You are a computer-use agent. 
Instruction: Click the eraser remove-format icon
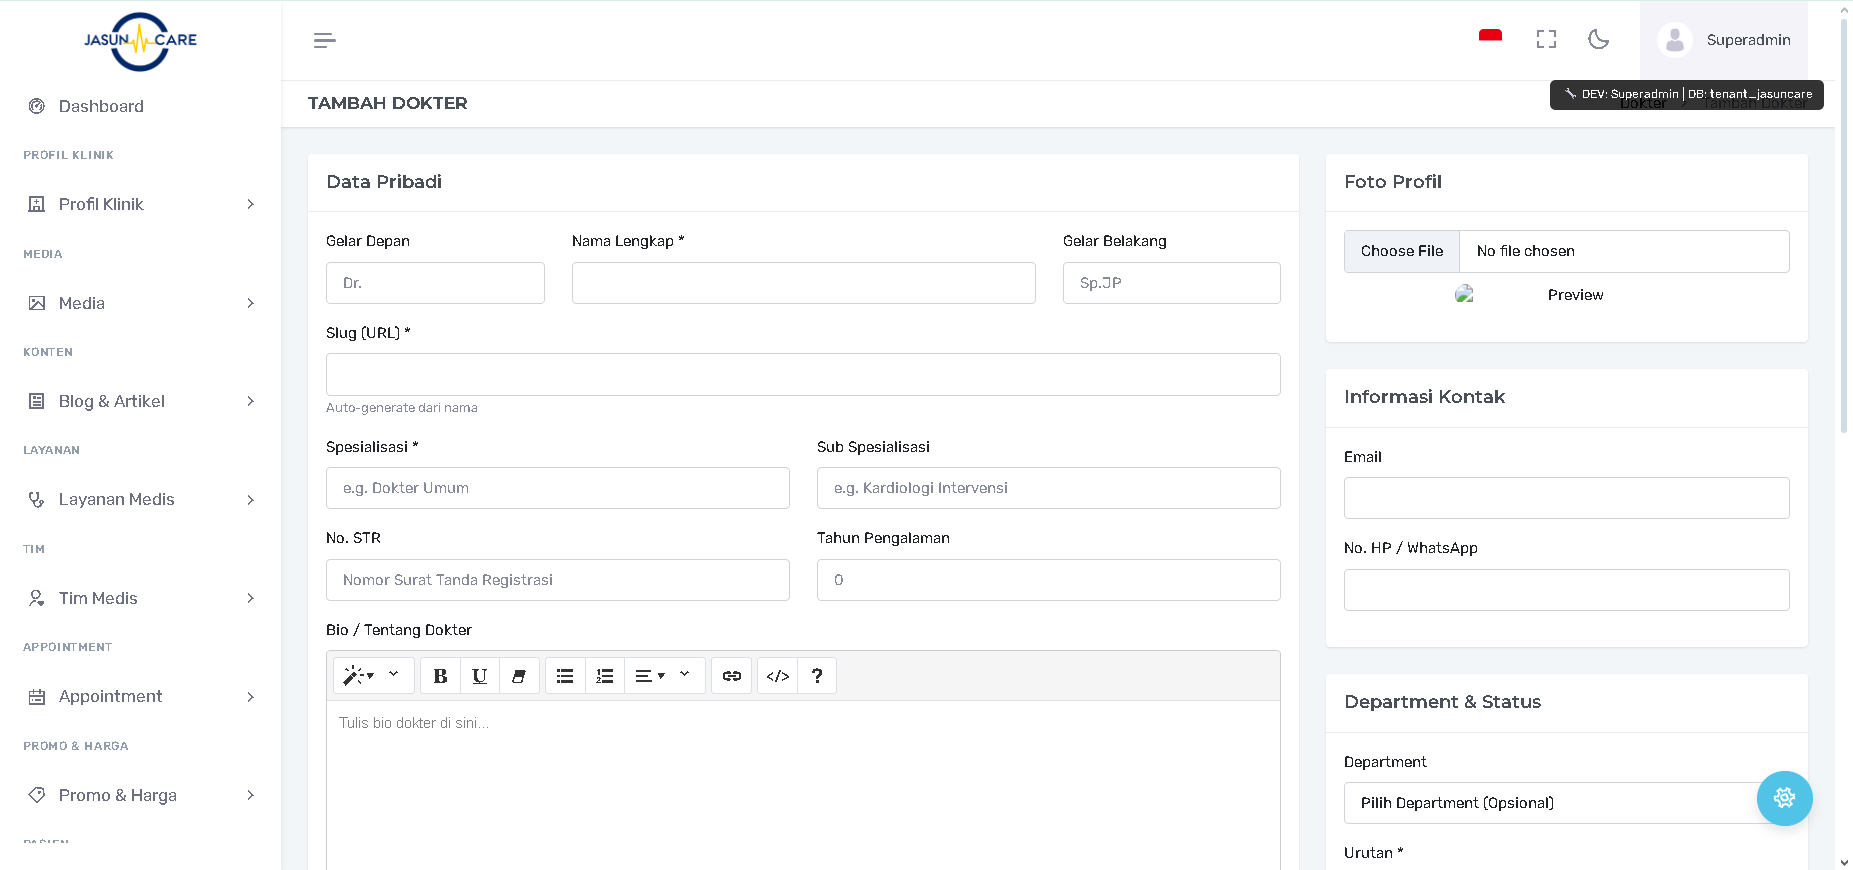point(519,676)
